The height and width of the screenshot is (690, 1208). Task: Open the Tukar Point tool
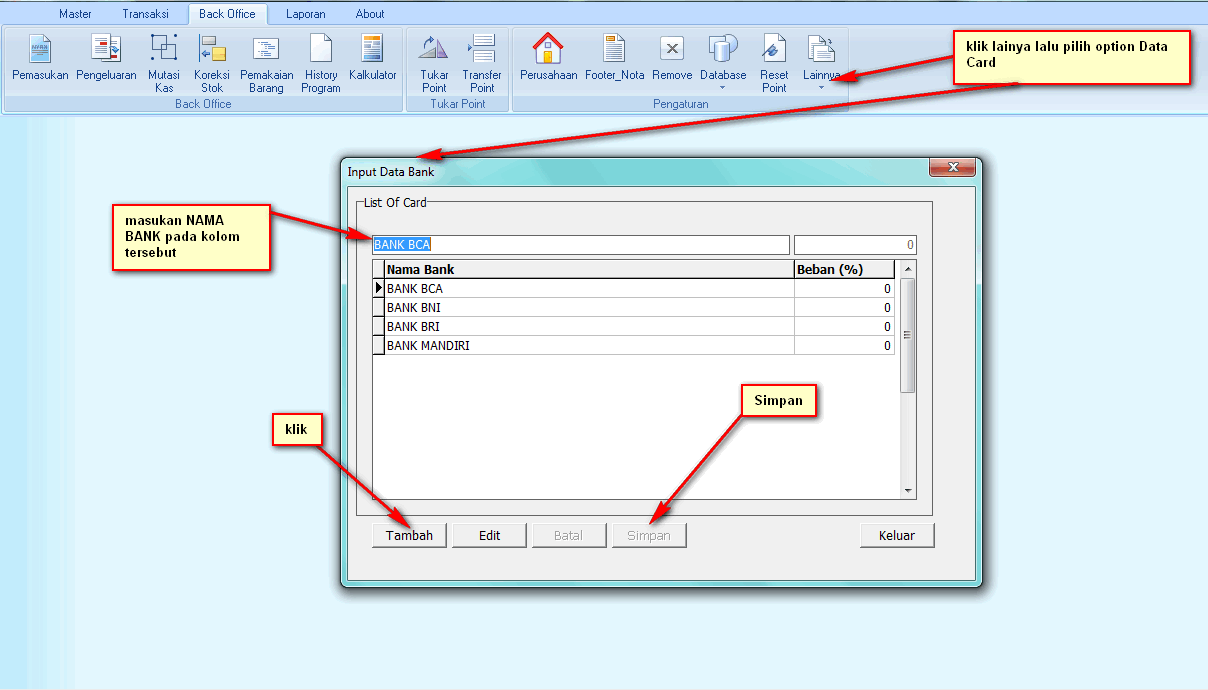(433, 60)
